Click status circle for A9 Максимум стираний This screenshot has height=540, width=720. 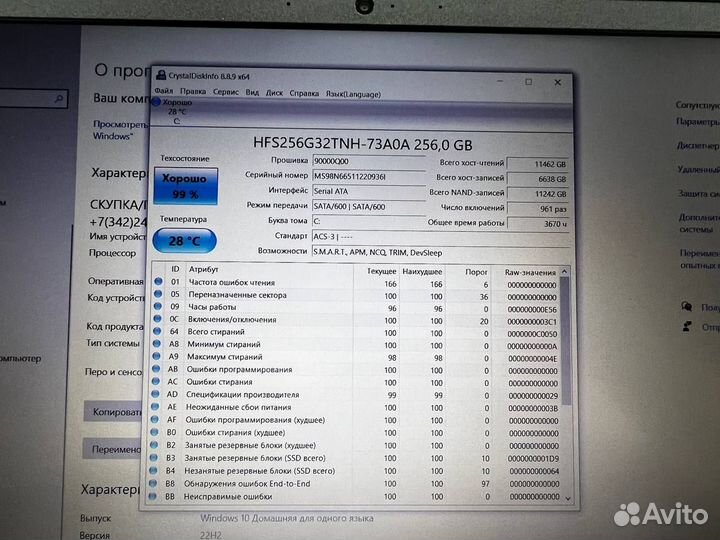pos(156,355)
